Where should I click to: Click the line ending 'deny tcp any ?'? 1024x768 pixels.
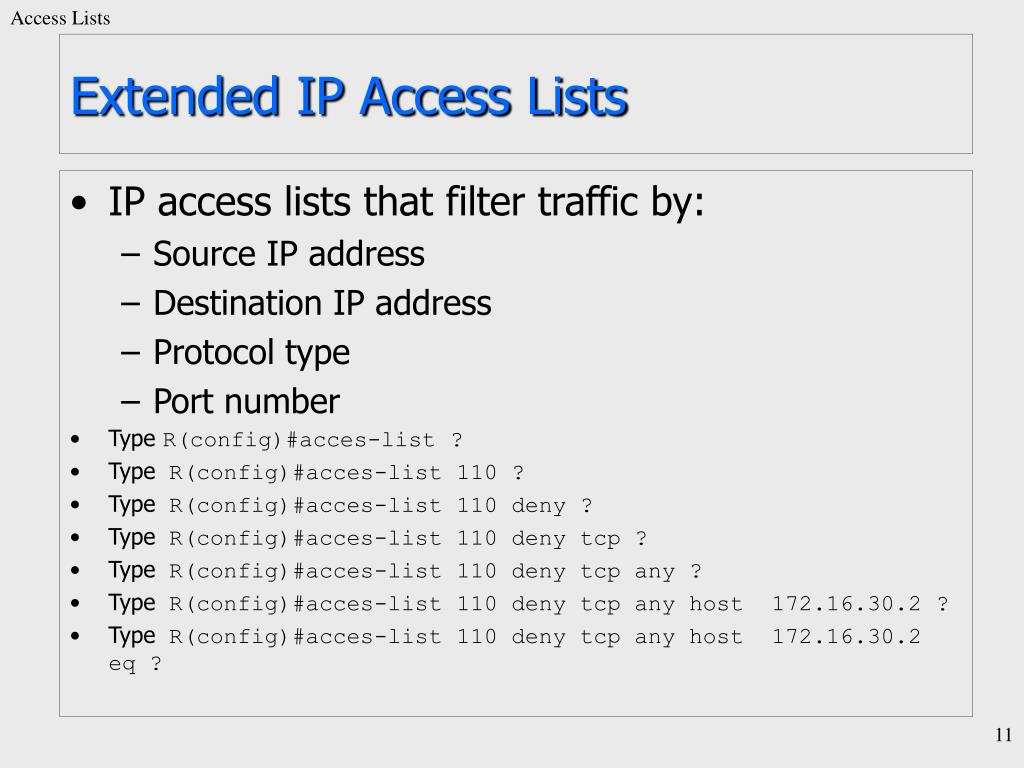pos(405,570)
